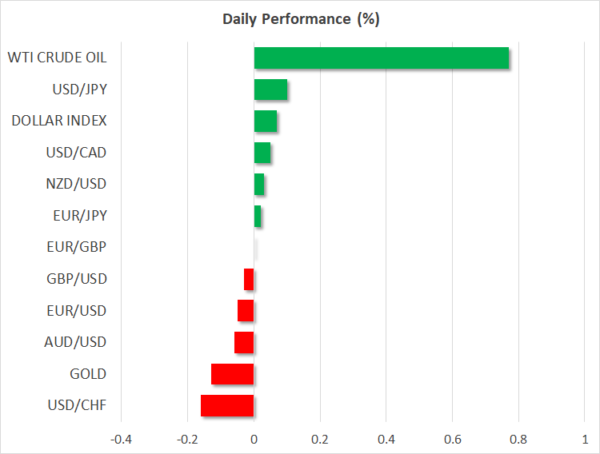Select the green WTI Crude Oil bar

pyautogui.click(x=381, y=58)
